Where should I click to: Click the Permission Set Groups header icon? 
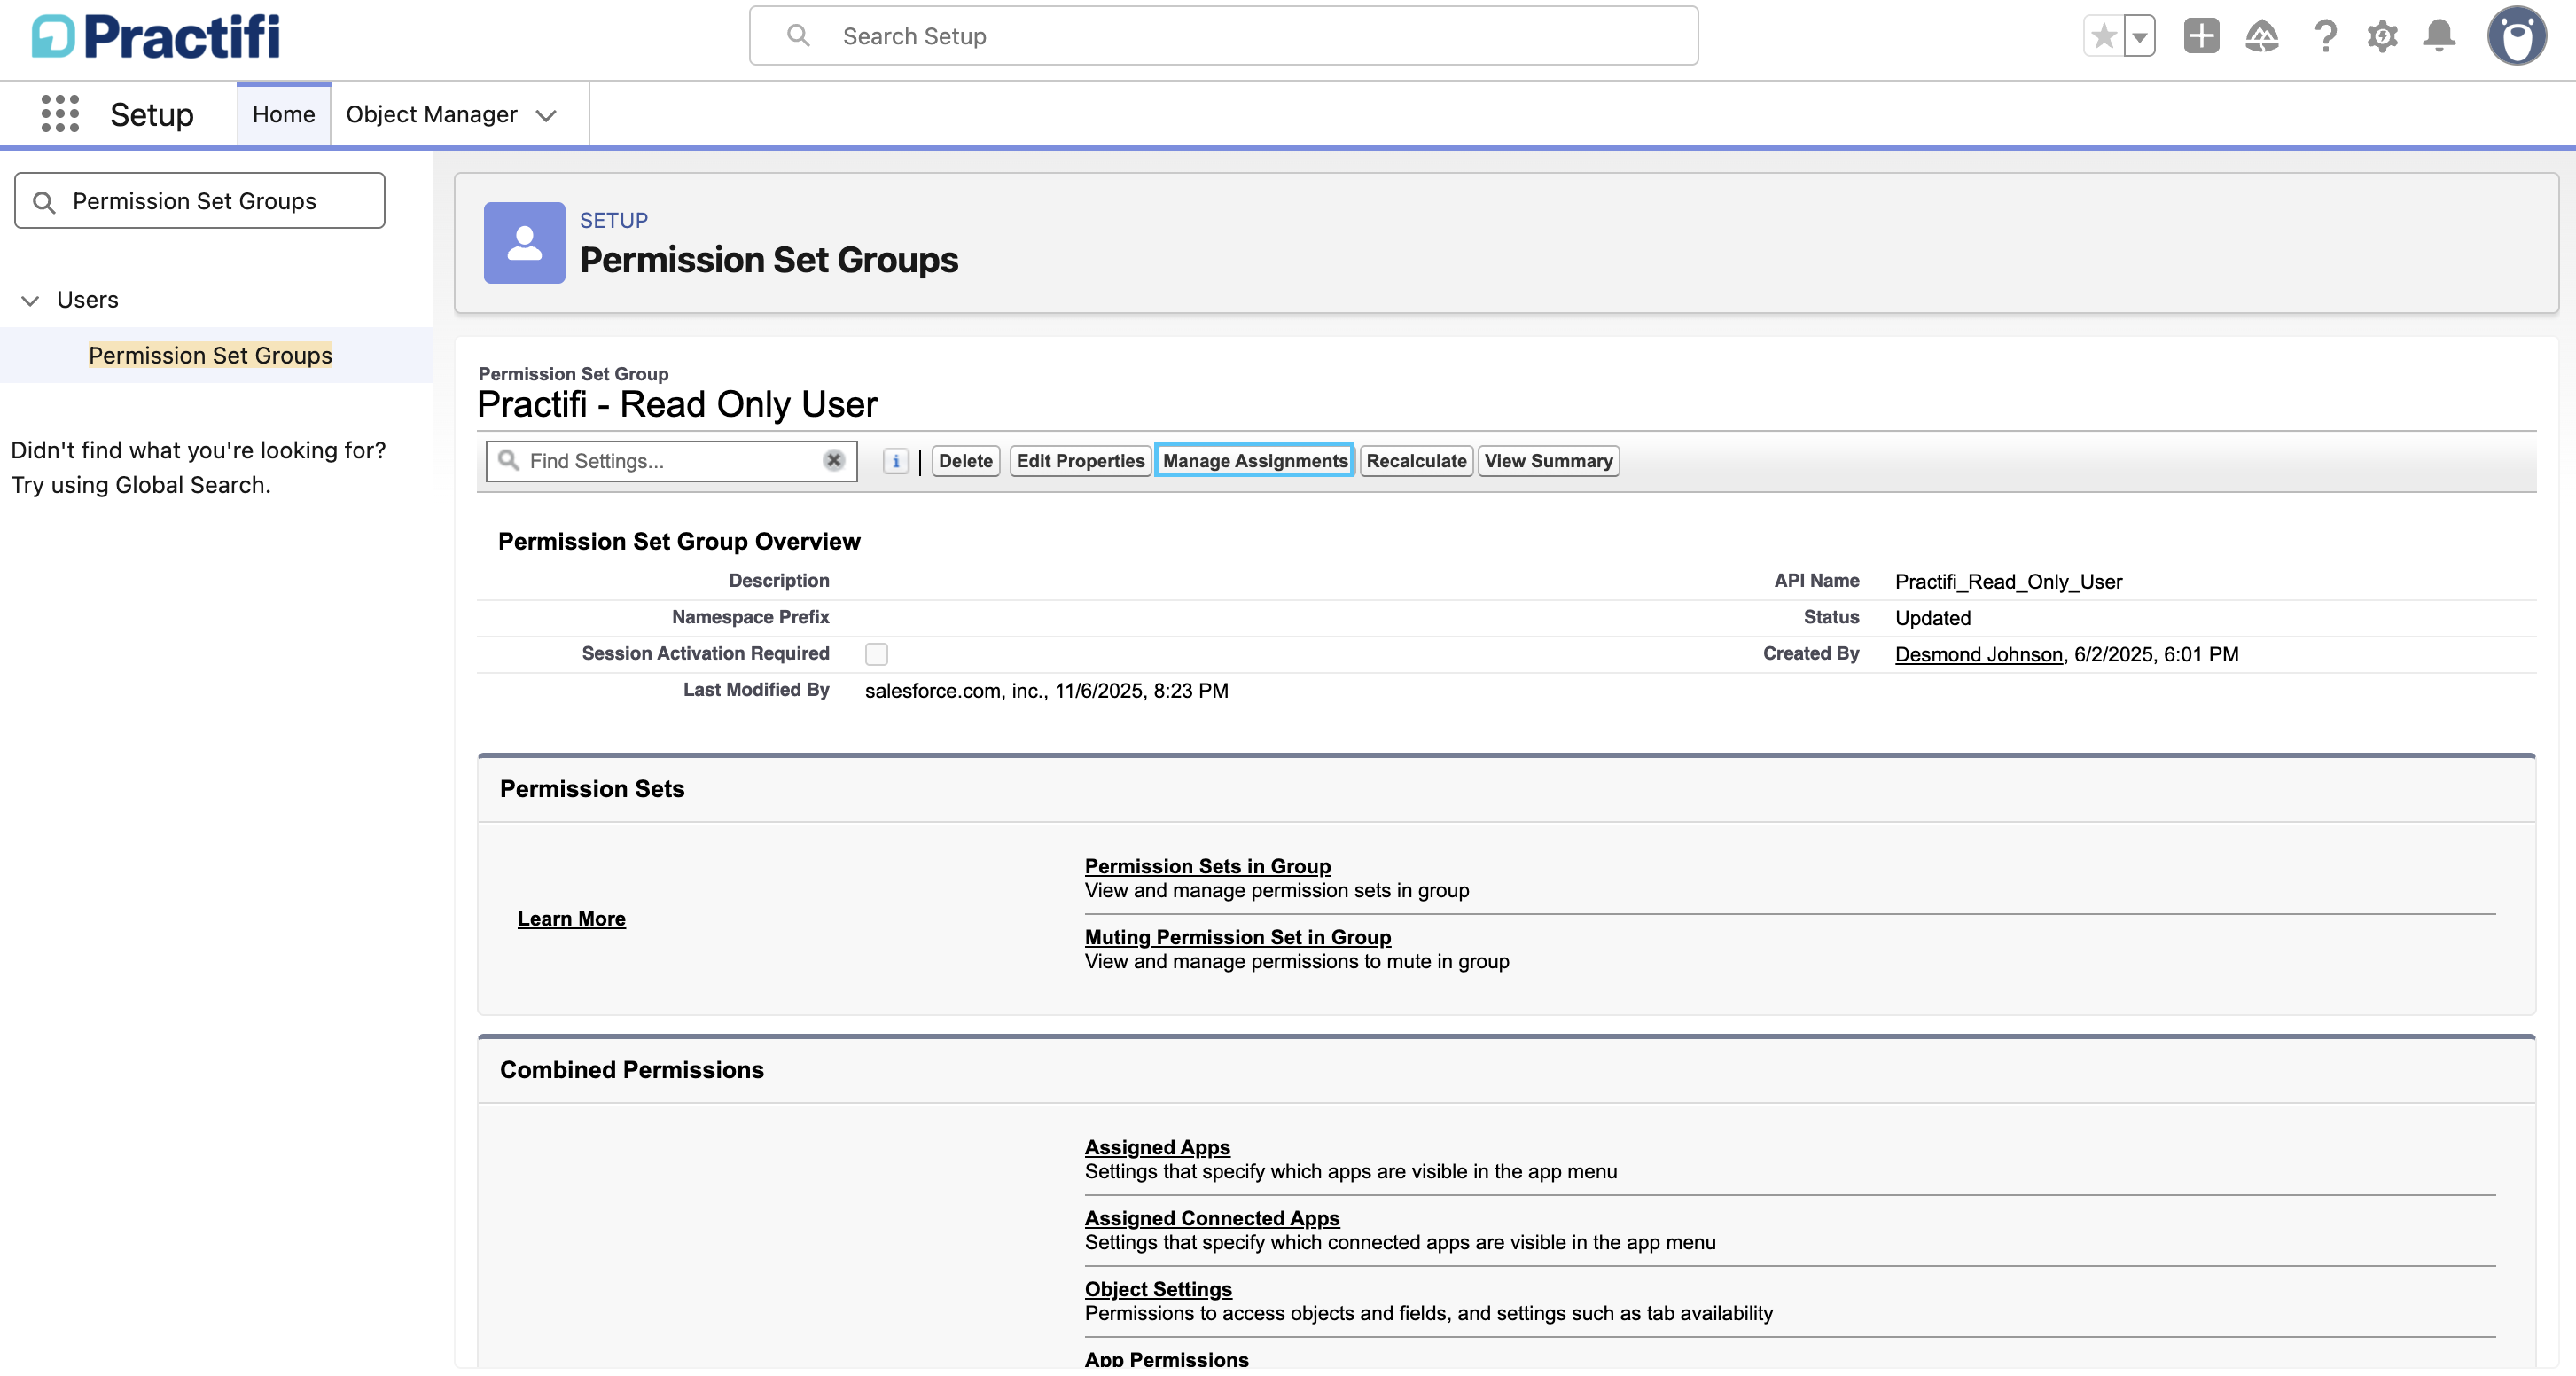coord(524,243)
